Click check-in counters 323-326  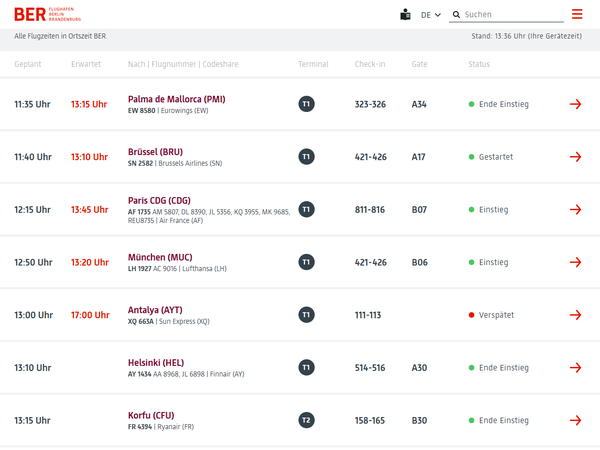click(370, 104)
